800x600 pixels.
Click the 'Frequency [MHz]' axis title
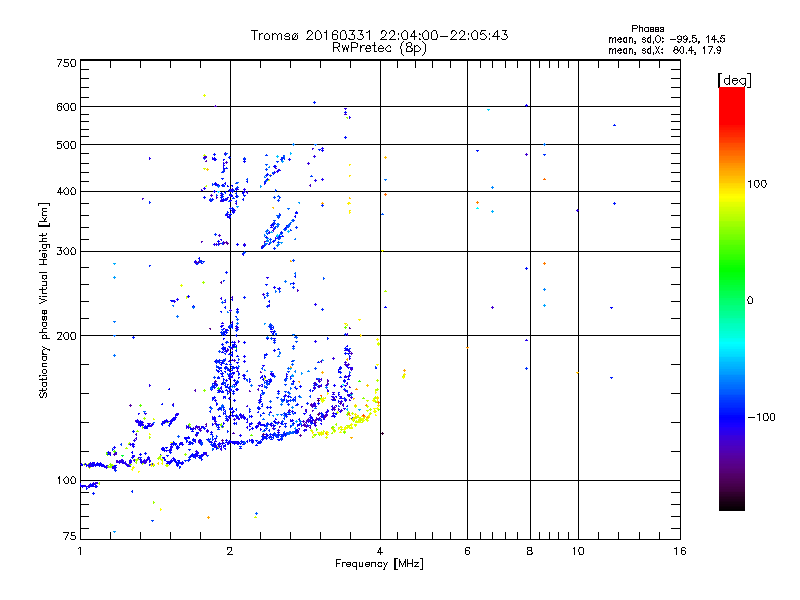(379, 564)
